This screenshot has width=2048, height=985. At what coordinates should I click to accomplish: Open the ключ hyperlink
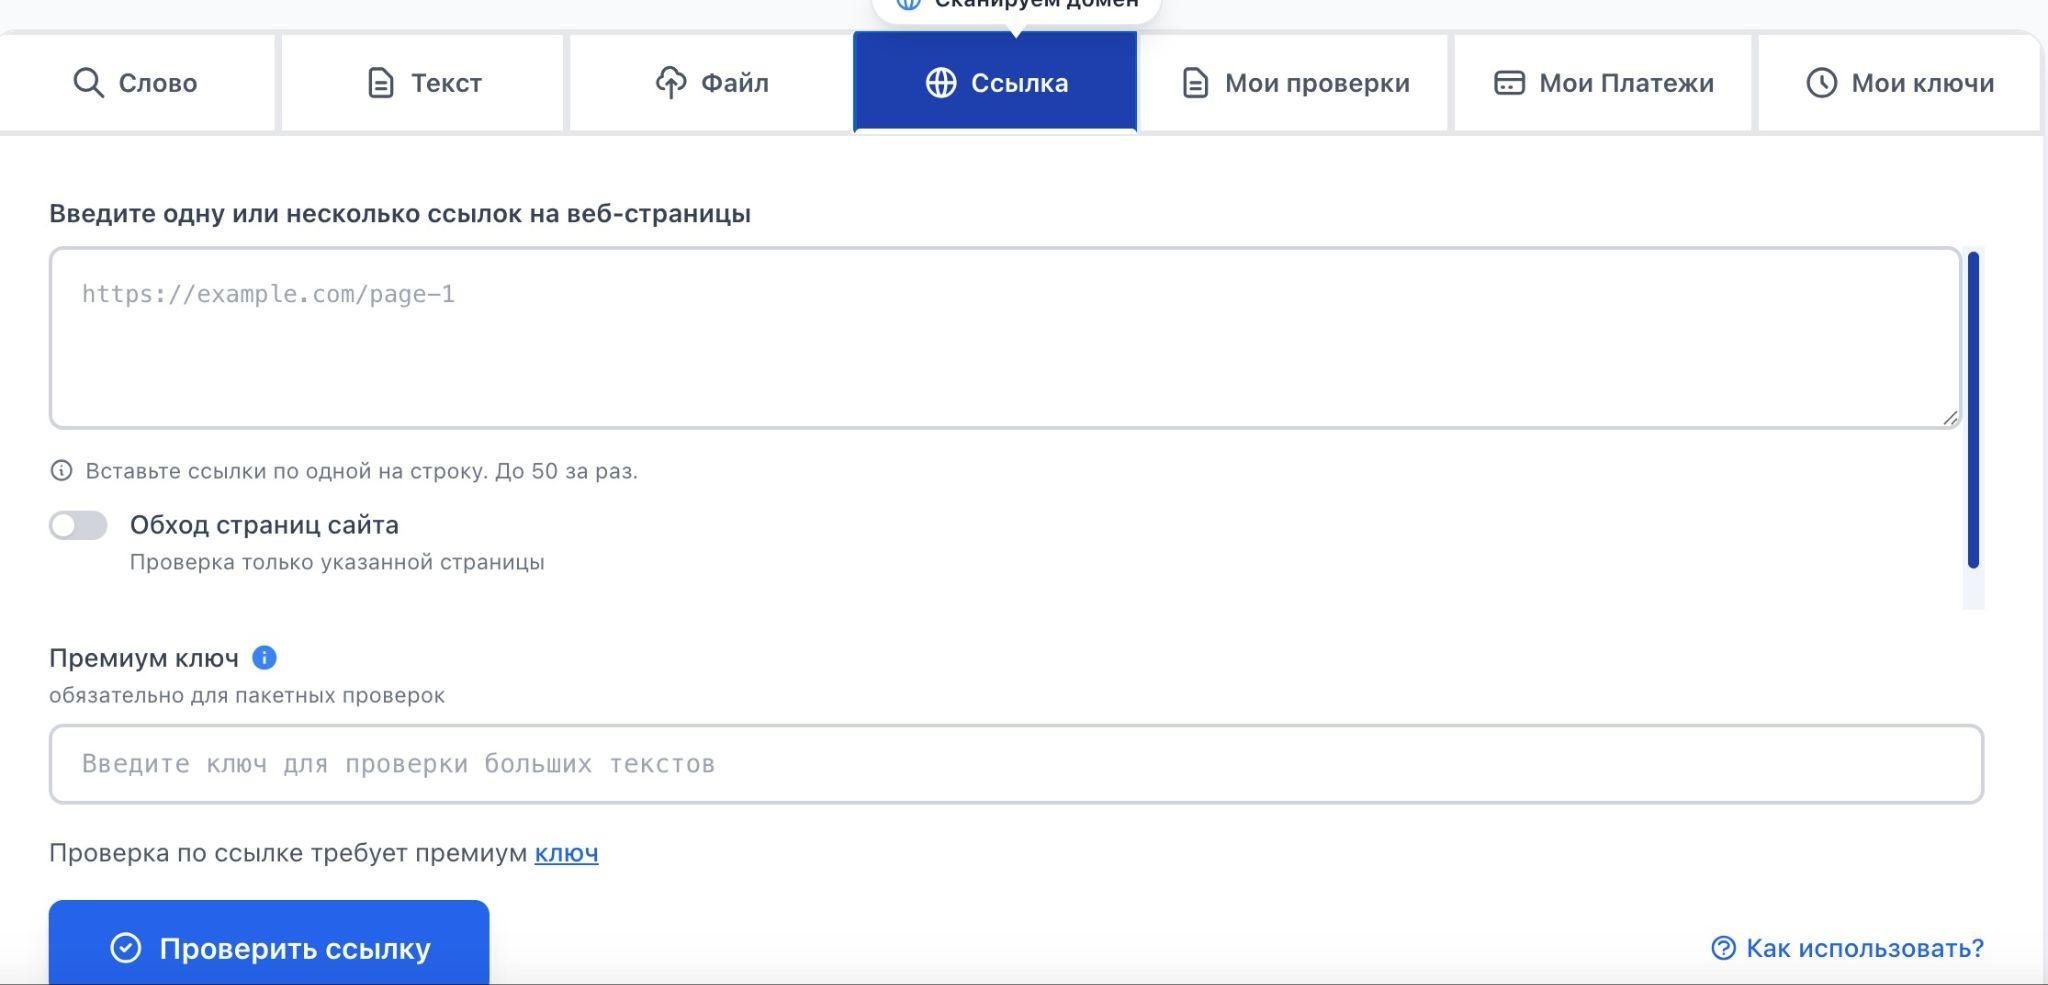566,853
